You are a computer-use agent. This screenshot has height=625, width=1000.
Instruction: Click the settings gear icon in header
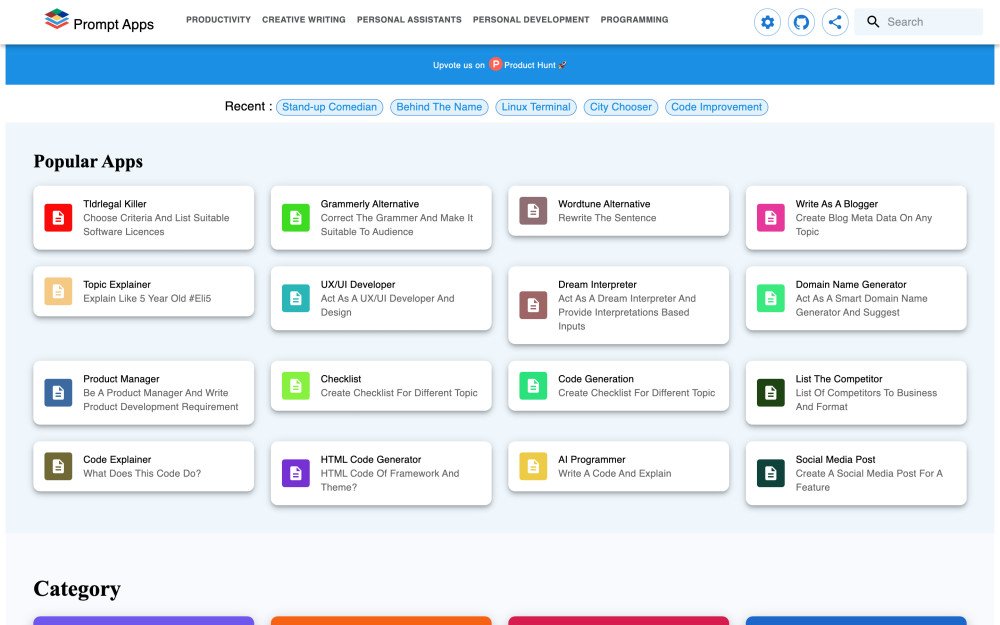pyautogui.click(x=767, y=22)
